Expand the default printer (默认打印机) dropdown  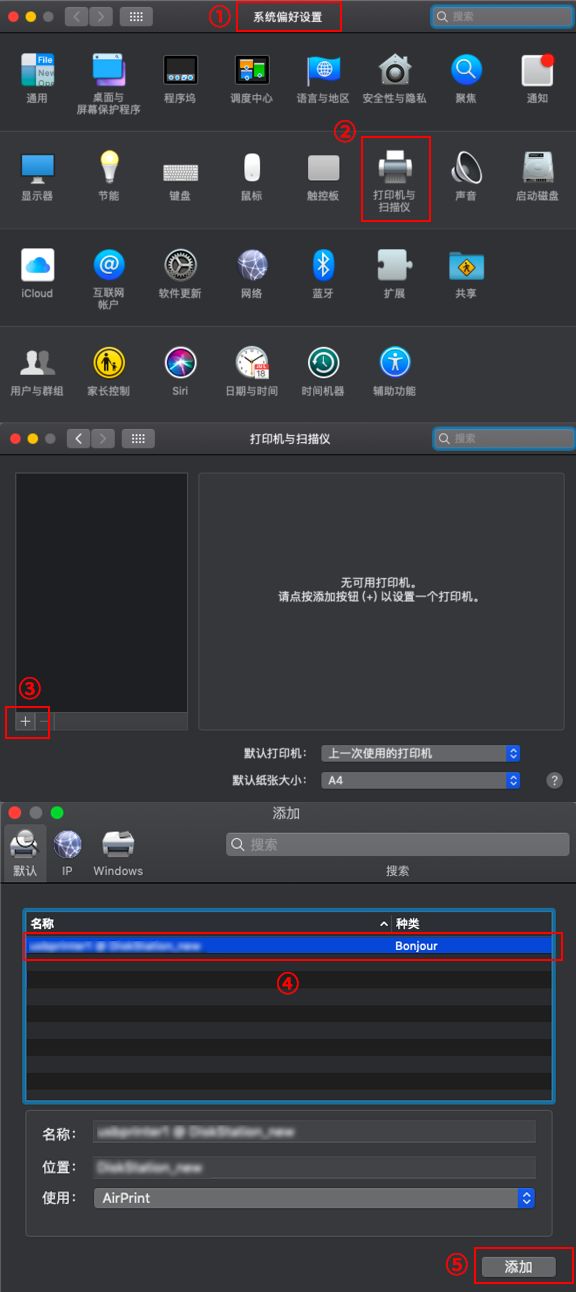click(421, 753)
